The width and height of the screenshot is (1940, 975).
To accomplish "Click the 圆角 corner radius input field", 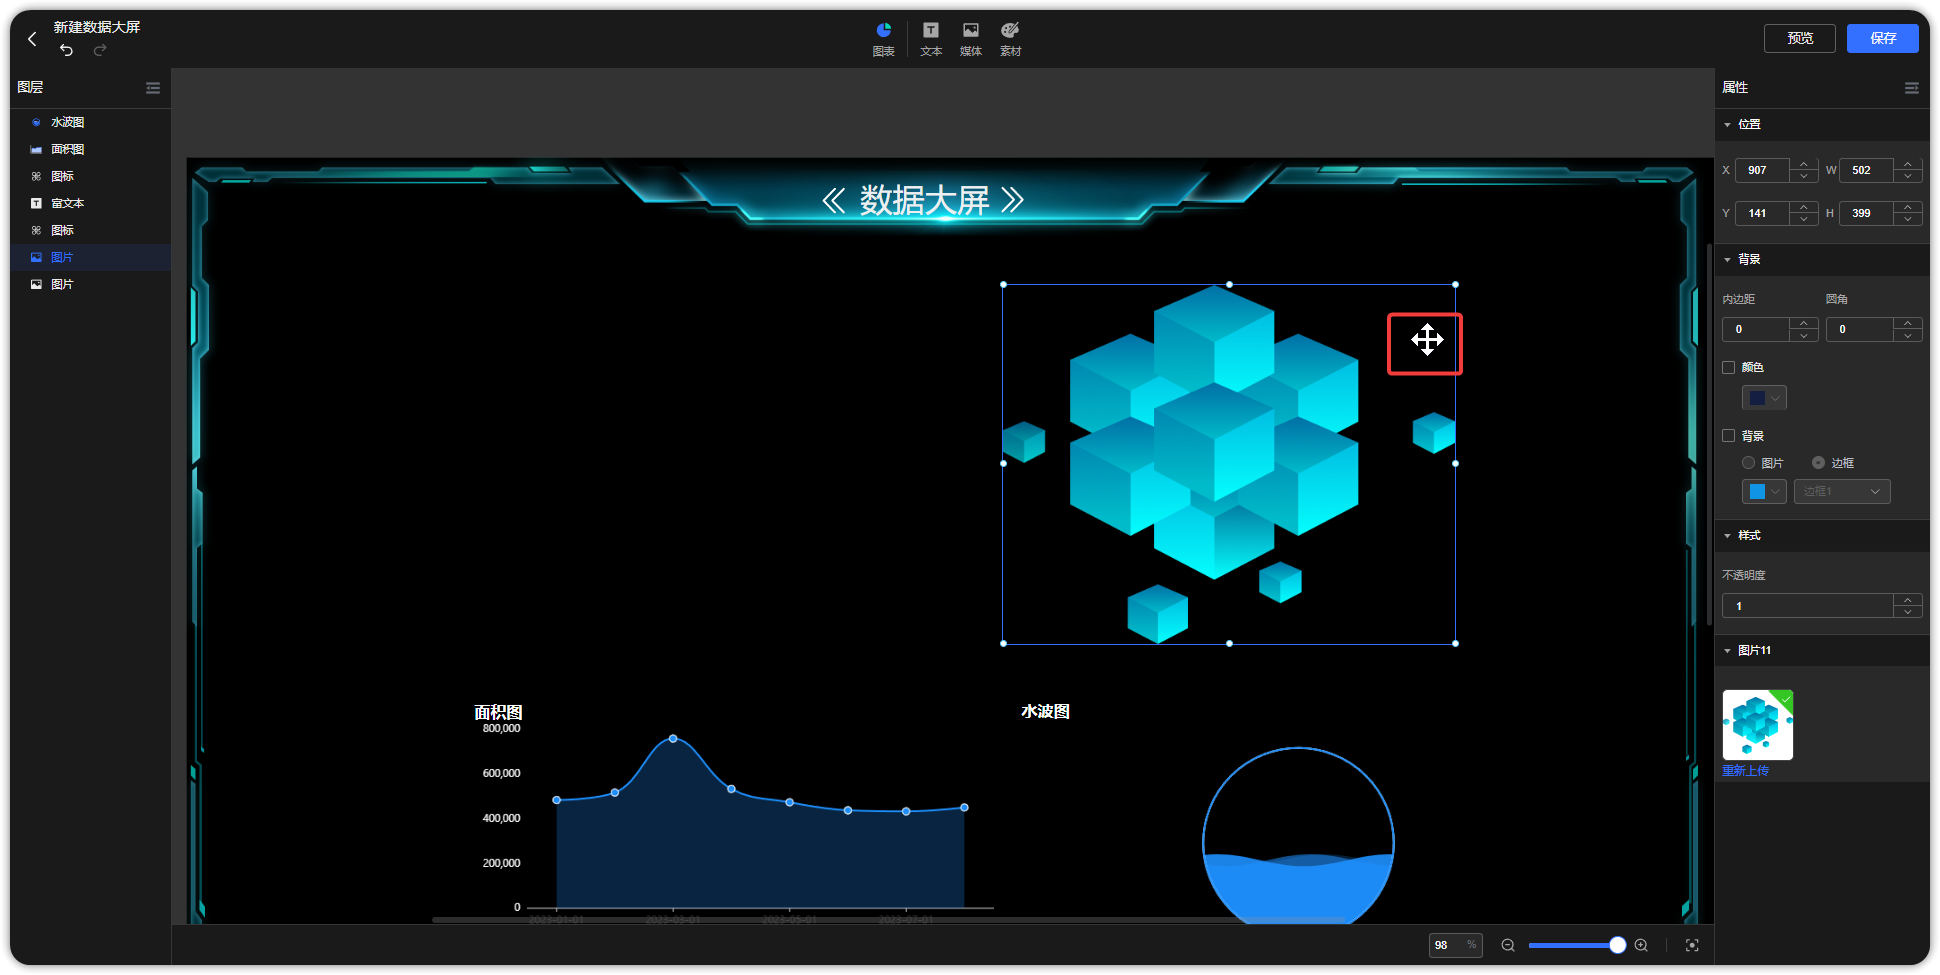I will pos(1860,329).
